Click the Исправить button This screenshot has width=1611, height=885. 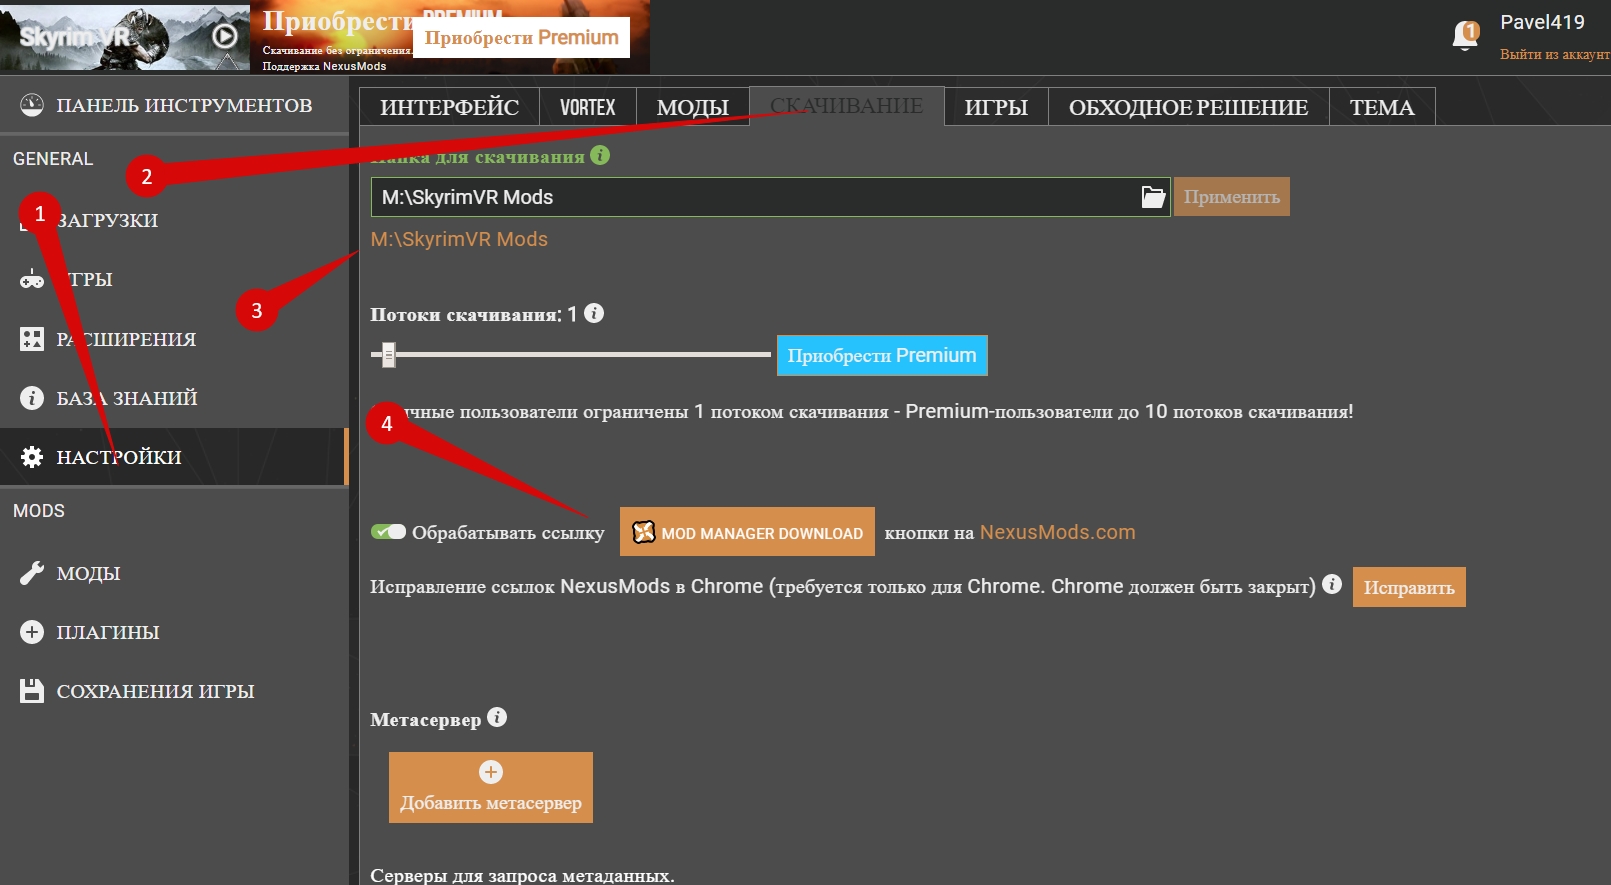(x=1409, y=587)
